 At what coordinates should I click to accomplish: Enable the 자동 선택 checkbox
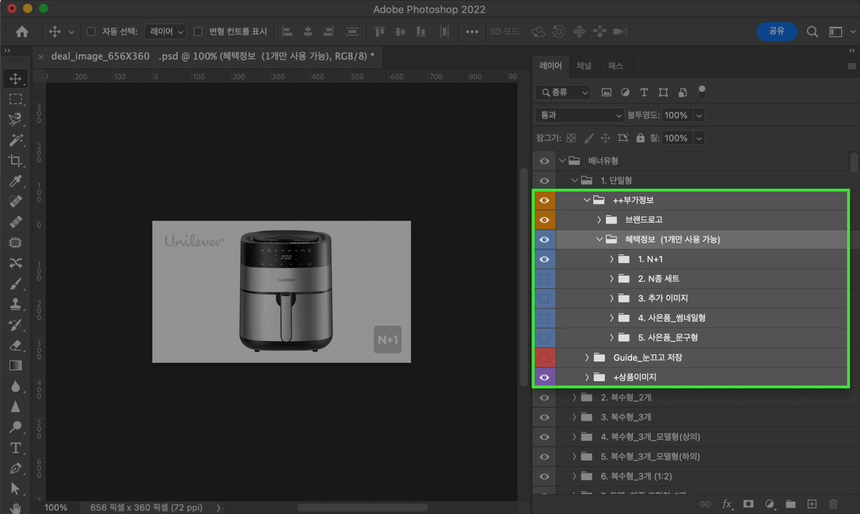(x=91, y=32)
